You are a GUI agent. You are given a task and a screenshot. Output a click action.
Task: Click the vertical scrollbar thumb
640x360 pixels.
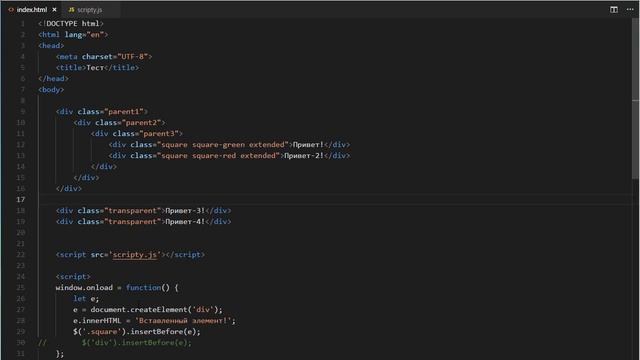[636, 98]
